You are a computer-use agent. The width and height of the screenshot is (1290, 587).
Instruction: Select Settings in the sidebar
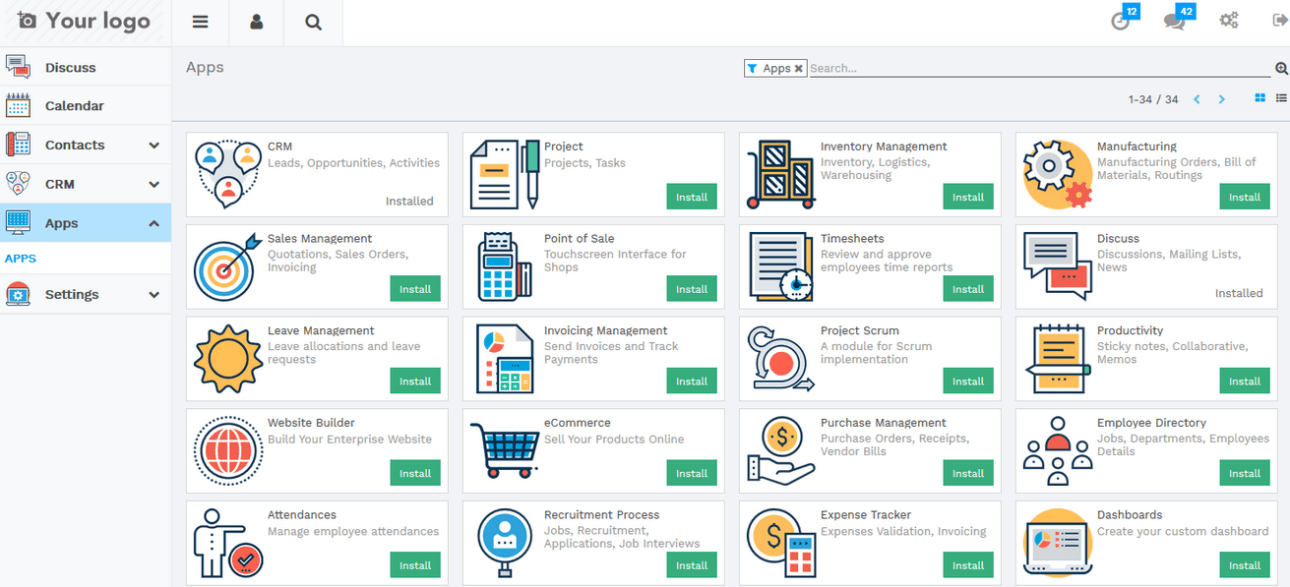click(85, 294)
